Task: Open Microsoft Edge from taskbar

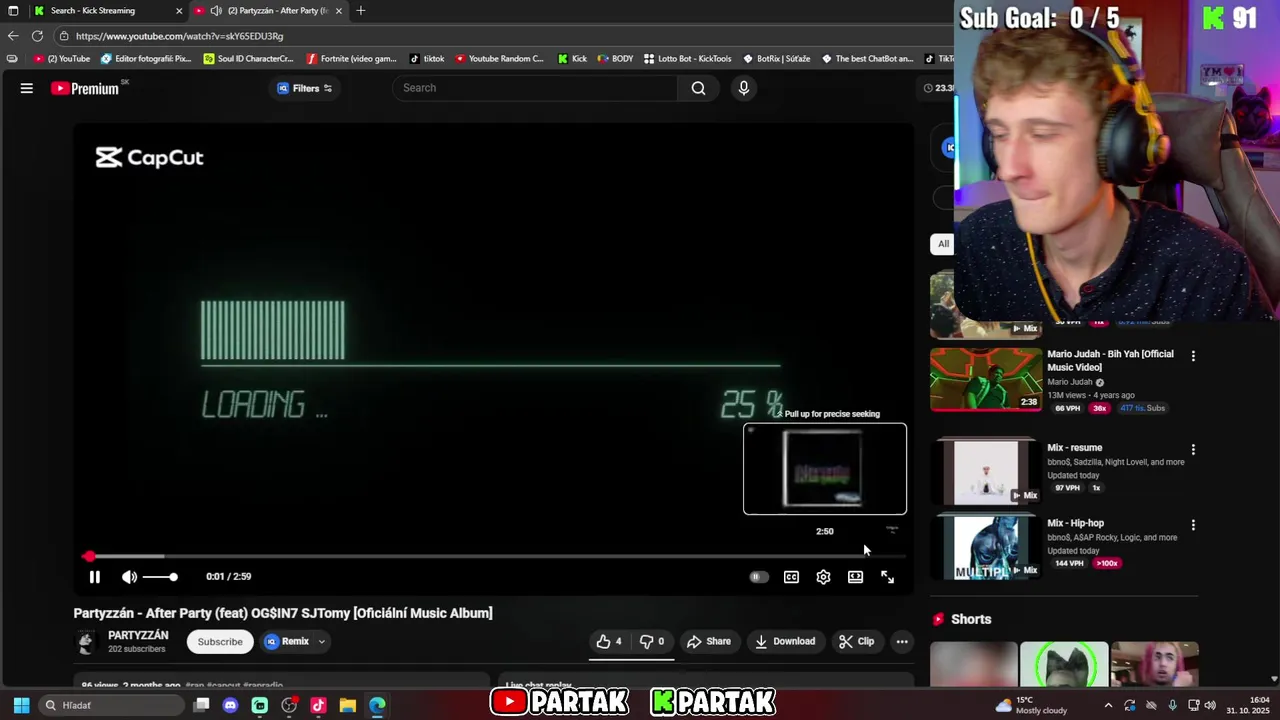Action: point(377,705)
